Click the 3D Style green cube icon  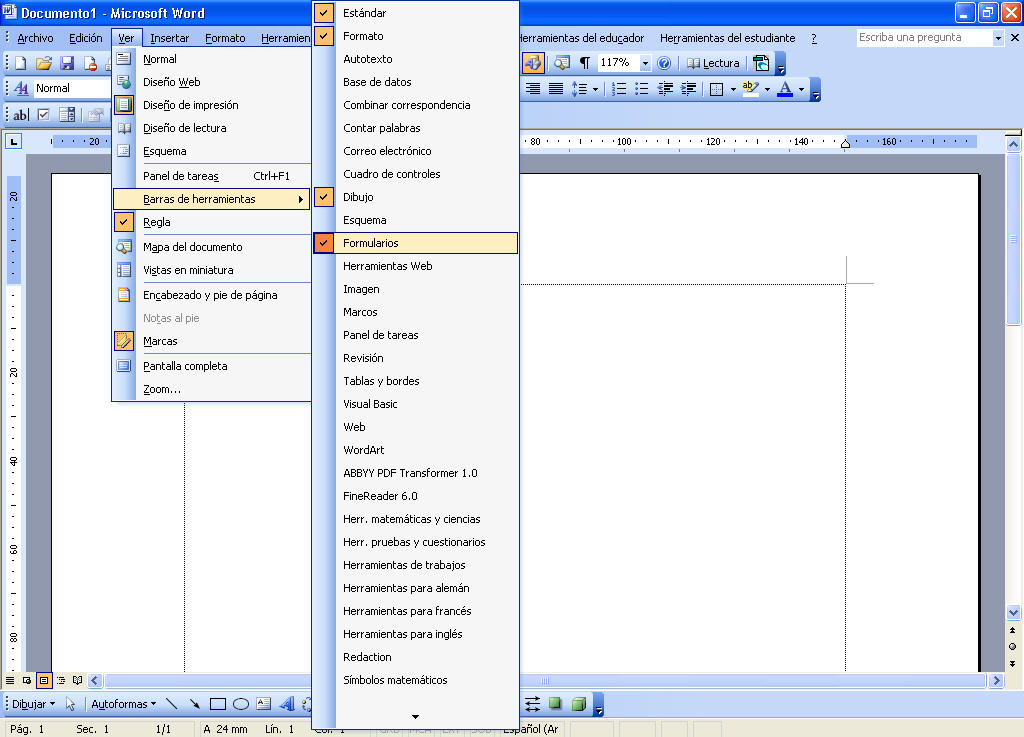click(x=578, y=704)
